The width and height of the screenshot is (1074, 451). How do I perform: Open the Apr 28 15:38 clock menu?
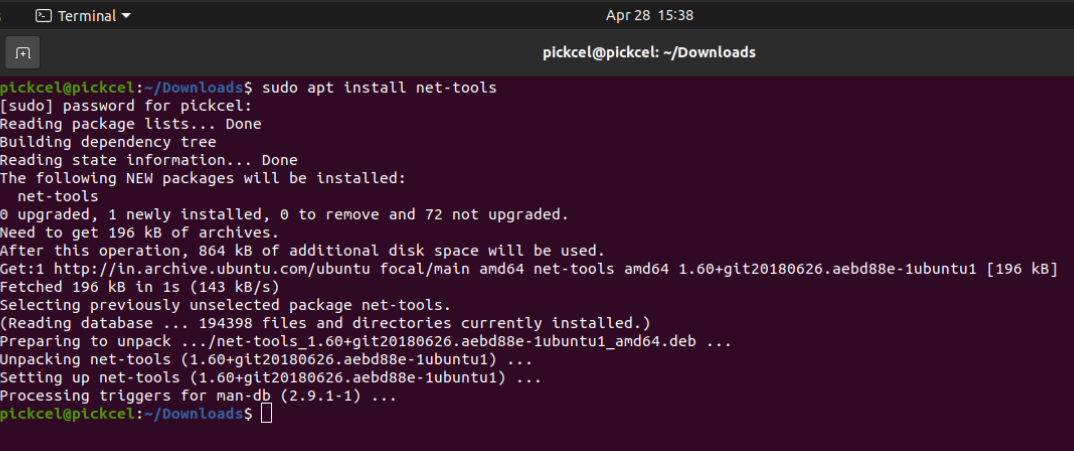649,15
